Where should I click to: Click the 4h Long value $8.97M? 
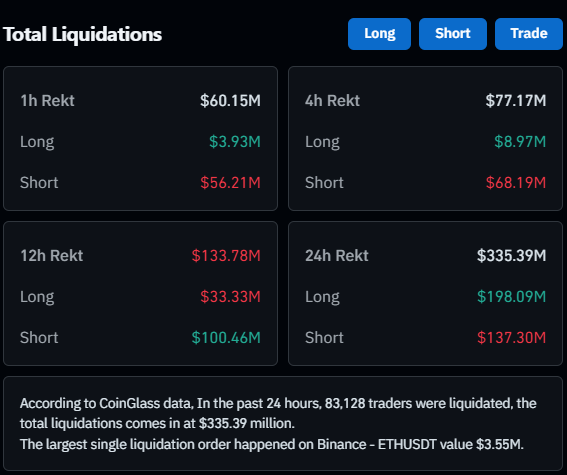(x=520, y=141)
